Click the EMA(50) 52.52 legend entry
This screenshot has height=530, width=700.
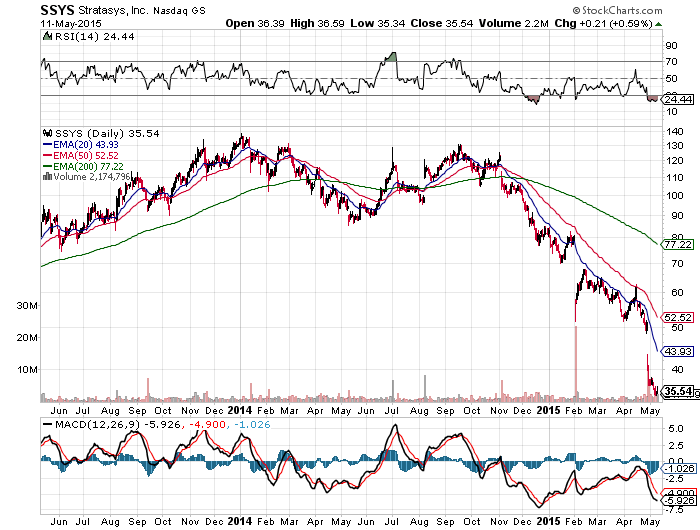tap(81, 155)
